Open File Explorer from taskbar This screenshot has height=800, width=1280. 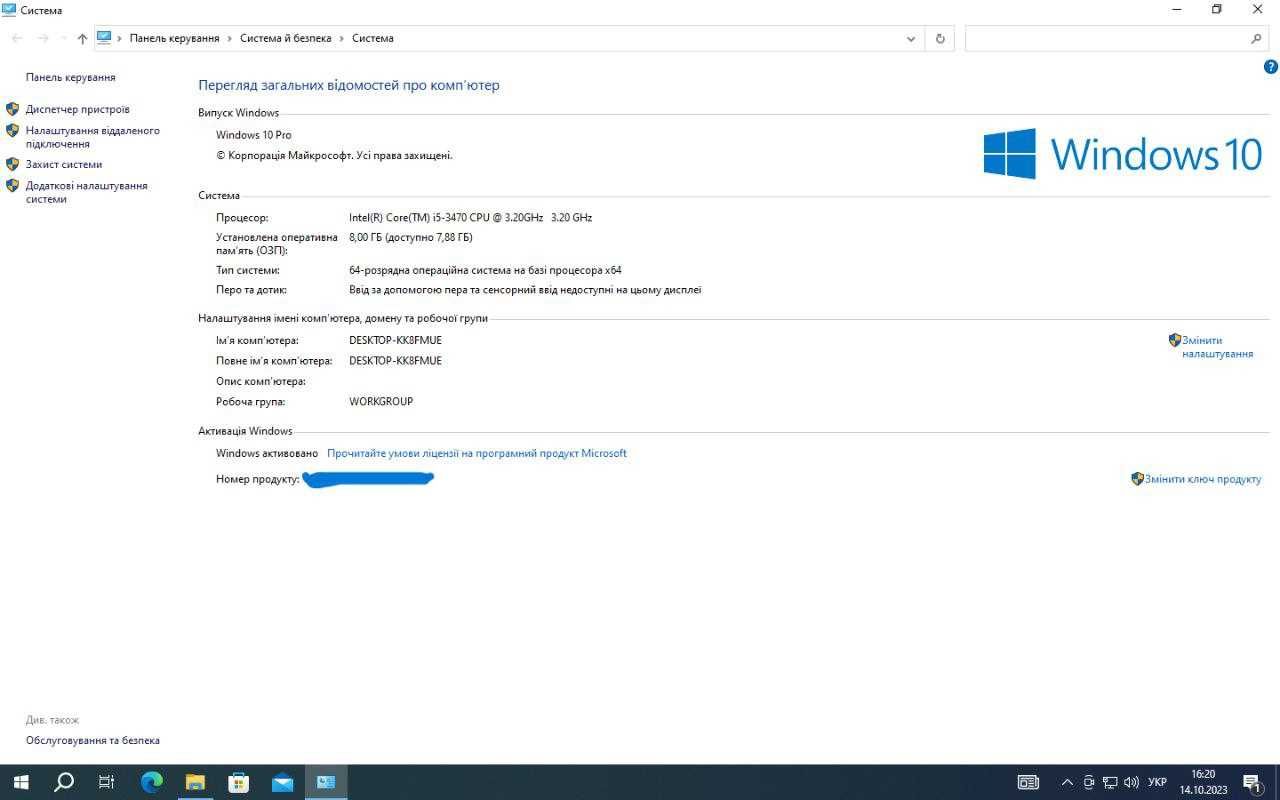click(x=195, y=782)
